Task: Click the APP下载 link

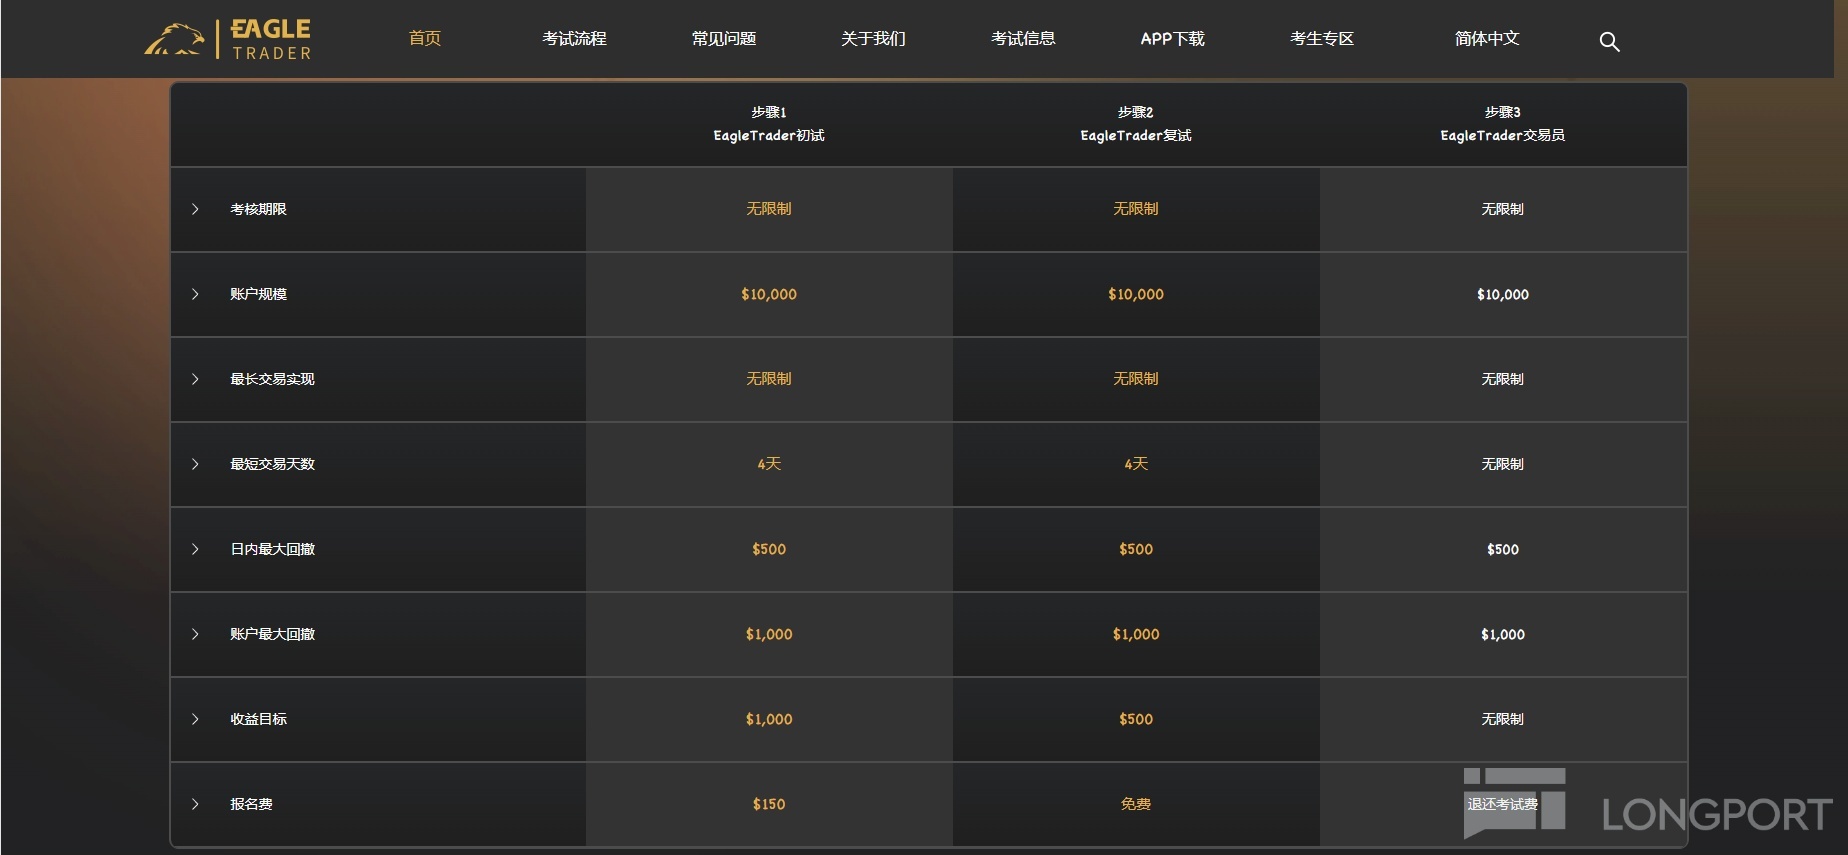Action: pos(1172,38)
